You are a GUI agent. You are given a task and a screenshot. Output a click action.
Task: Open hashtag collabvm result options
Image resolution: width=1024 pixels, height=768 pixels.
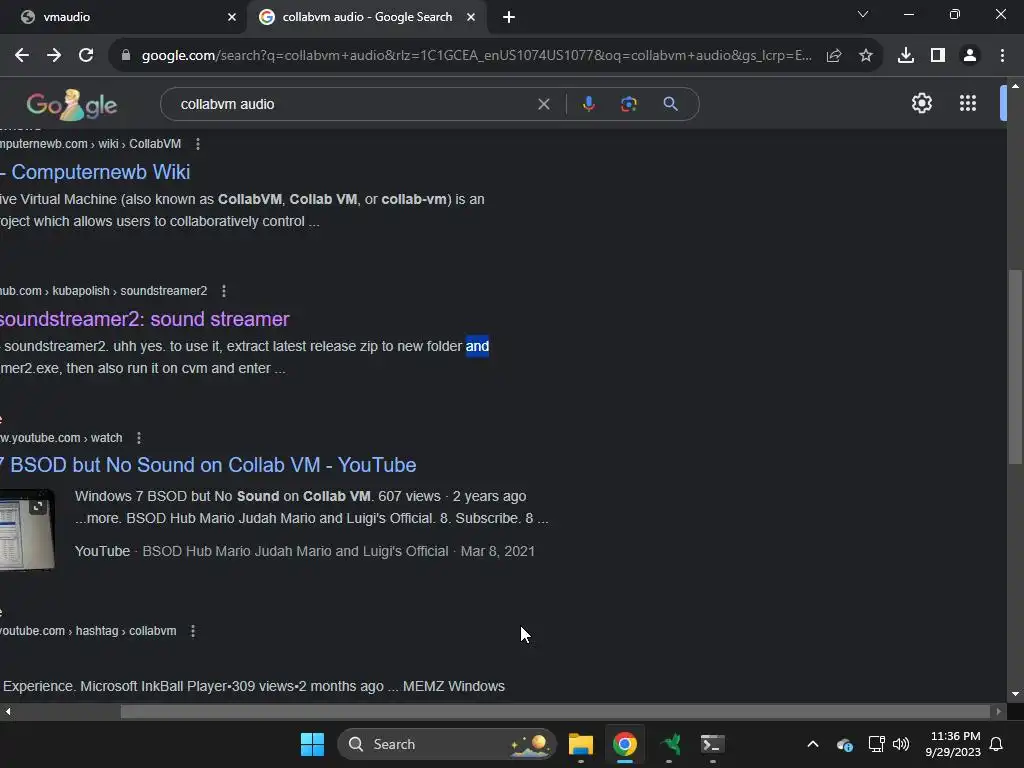coord(193,631)
